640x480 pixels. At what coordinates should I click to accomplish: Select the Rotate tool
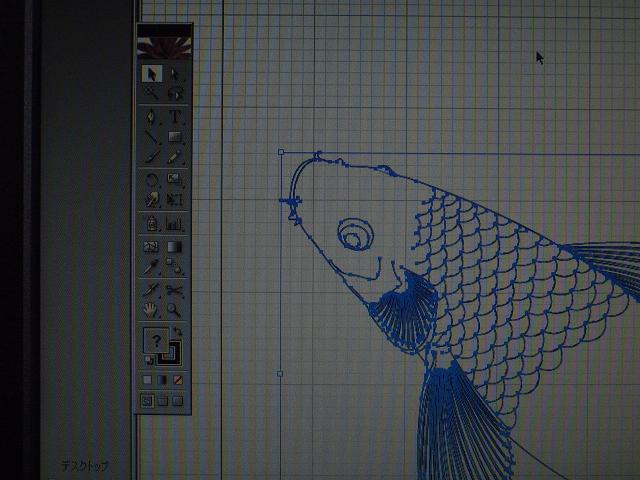click(152, 180)
